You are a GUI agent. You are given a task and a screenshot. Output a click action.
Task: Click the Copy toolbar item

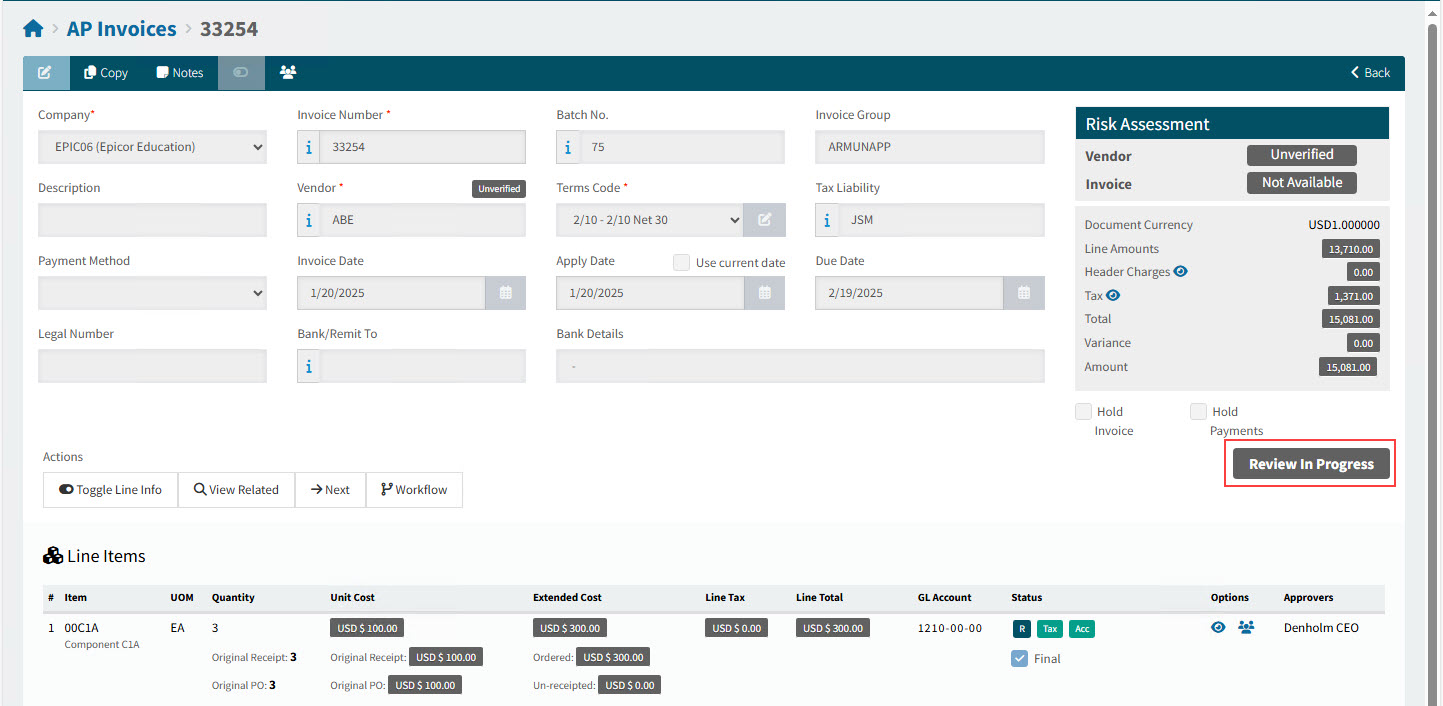[x=106, y=73]
